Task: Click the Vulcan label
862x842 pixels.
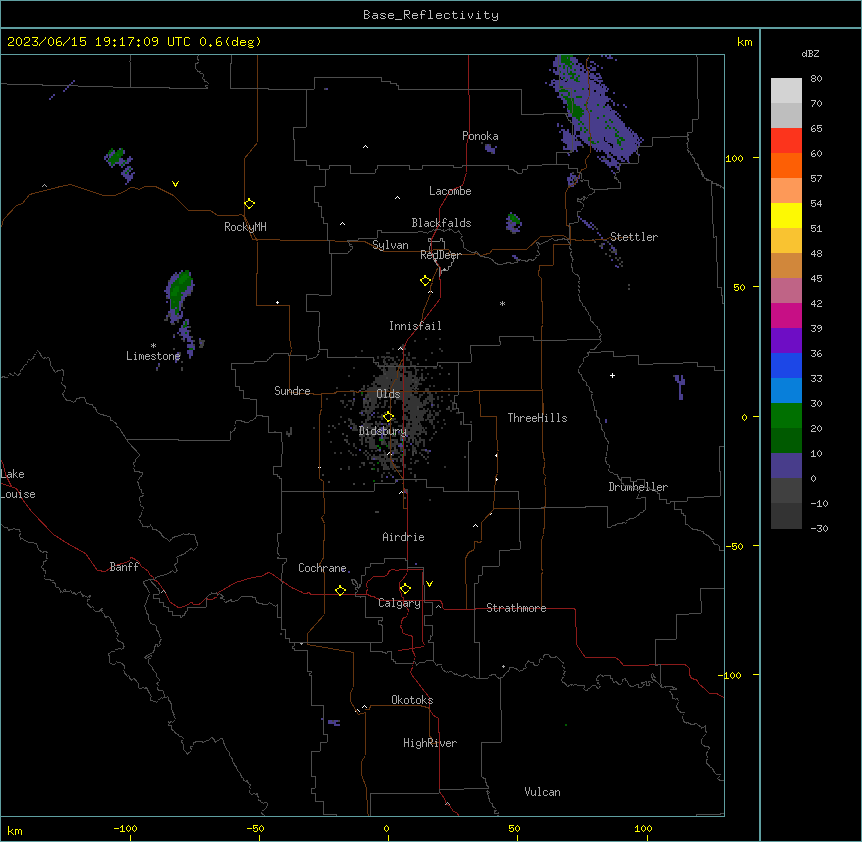Action: pos(542,792)
